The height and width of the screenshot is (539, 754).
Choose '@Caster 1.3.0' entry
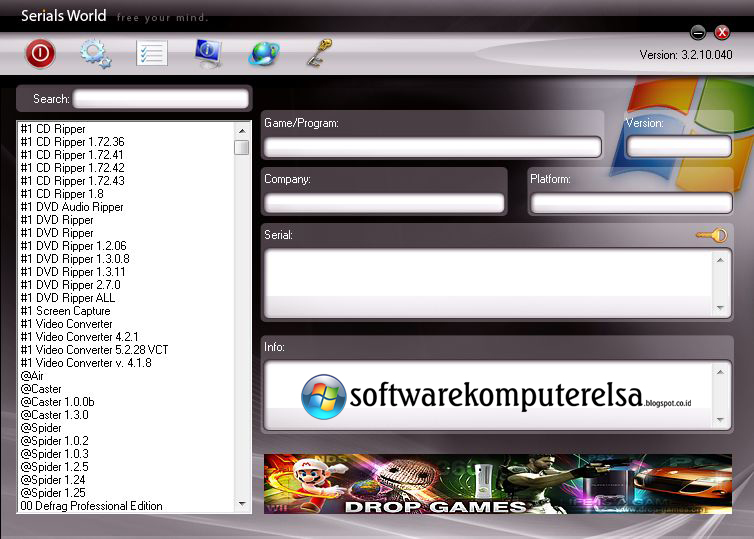pos(54,414)
